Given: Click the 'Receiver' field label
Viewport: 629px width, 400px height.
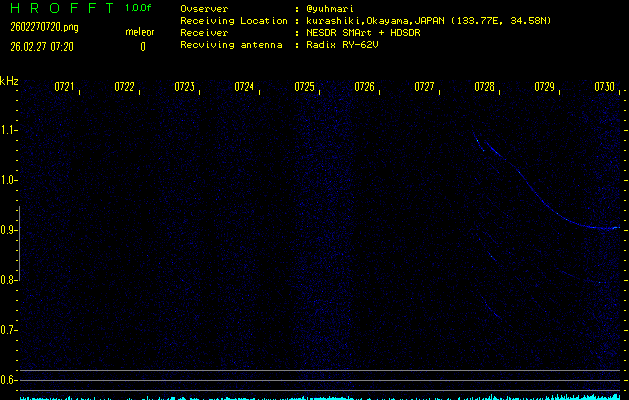Looking at the screenshot, I should pos(204,33).
